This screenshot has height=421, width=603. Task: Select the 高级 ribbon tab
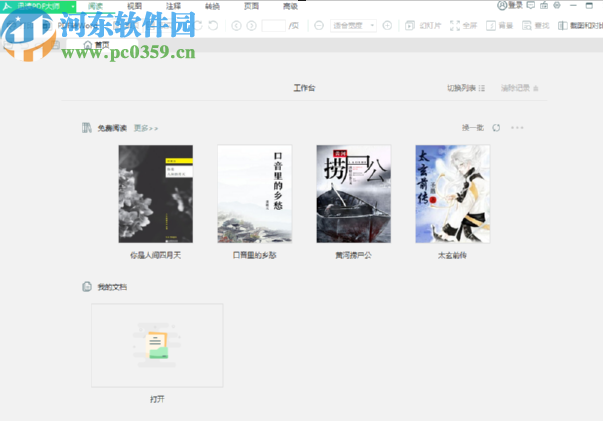[290, 6]
